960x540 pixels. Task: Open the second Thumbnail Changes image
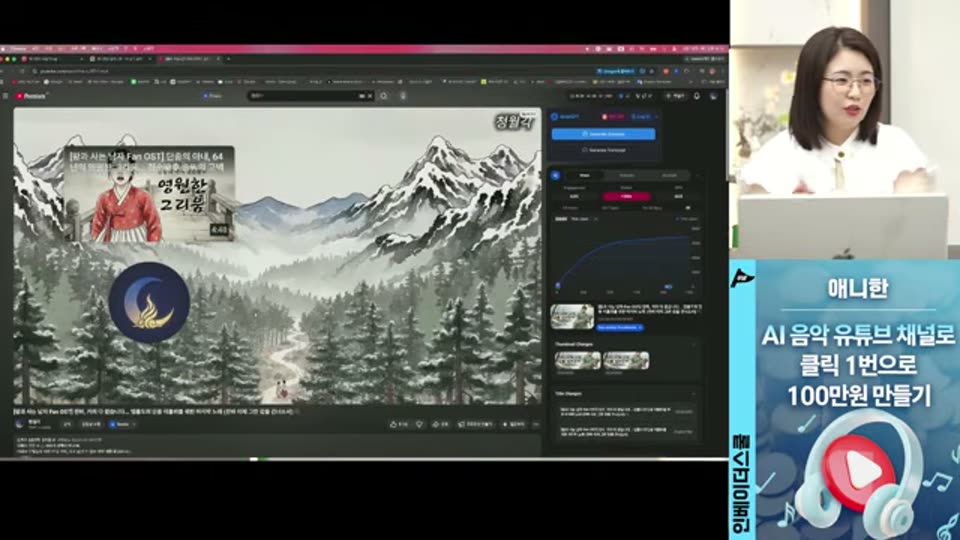626,360
